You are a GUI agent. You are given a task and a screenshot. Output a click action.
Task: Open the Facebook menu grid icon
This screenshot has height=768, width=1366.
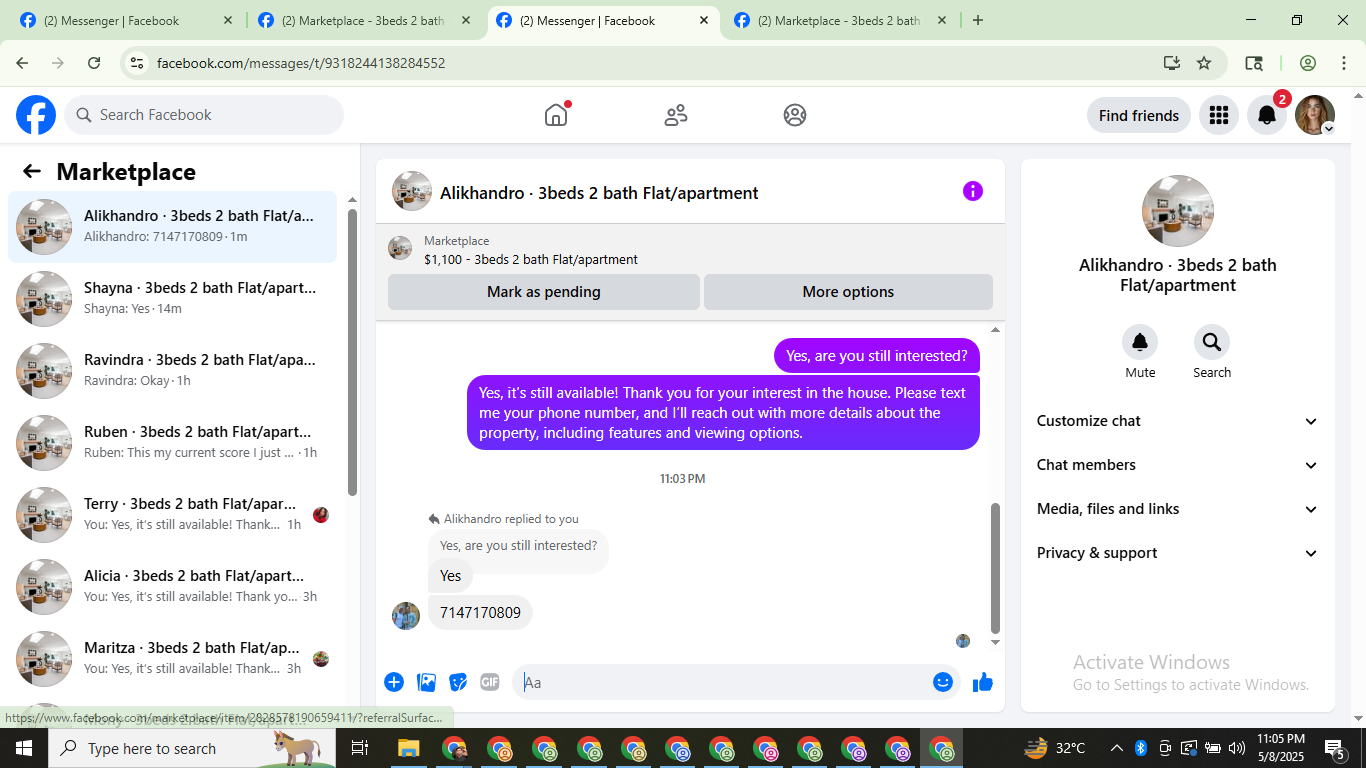pos(1218,115)
